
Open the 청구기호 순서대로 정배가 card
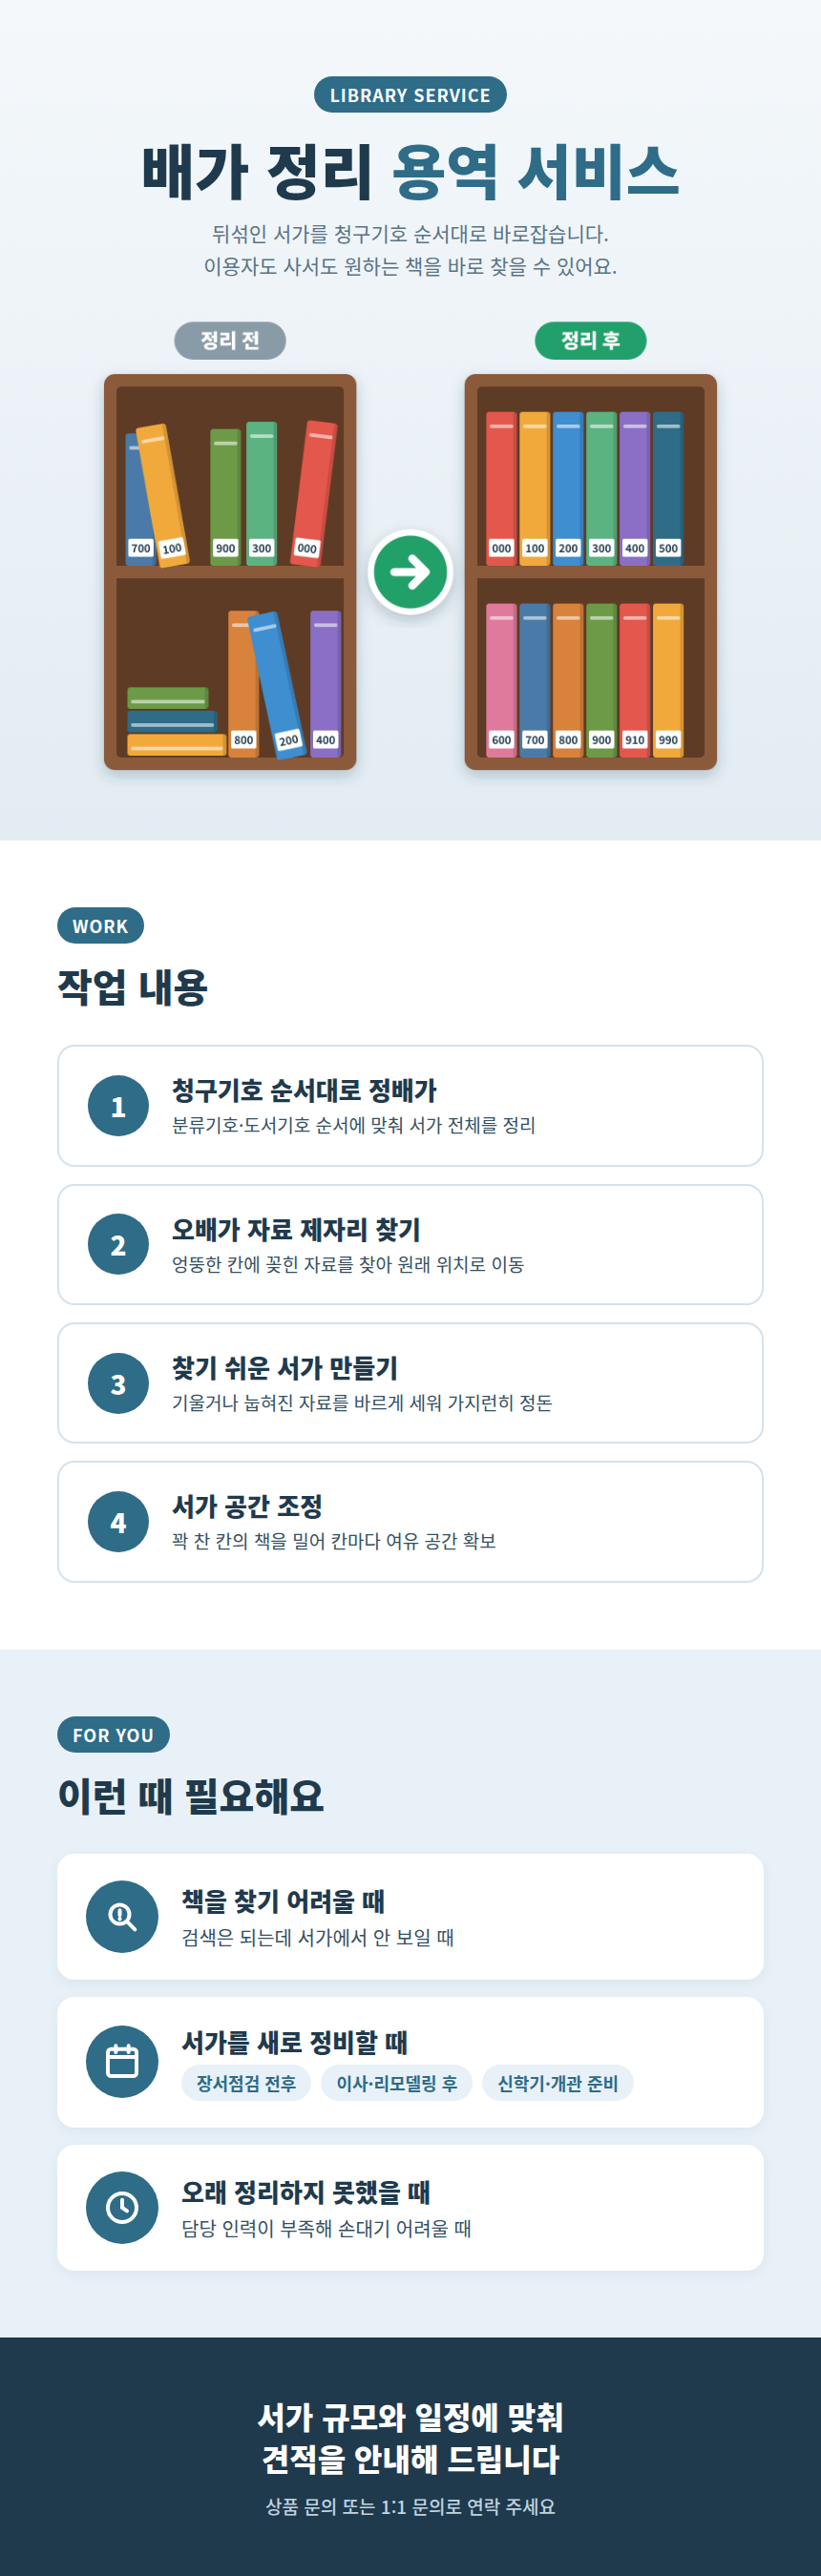410,1106
